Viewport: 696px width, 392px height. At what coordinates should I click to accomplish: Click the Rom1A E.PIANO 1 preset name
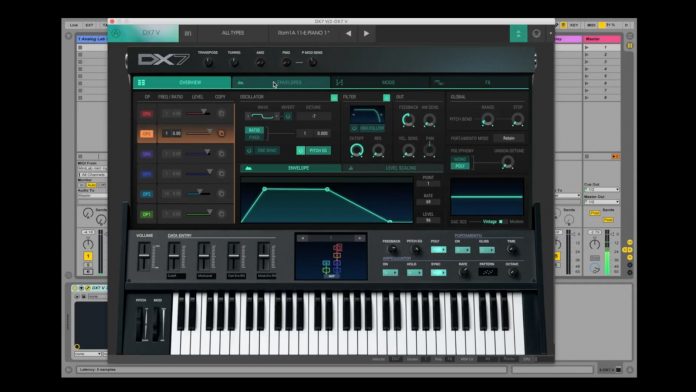[x=303, y=33]
